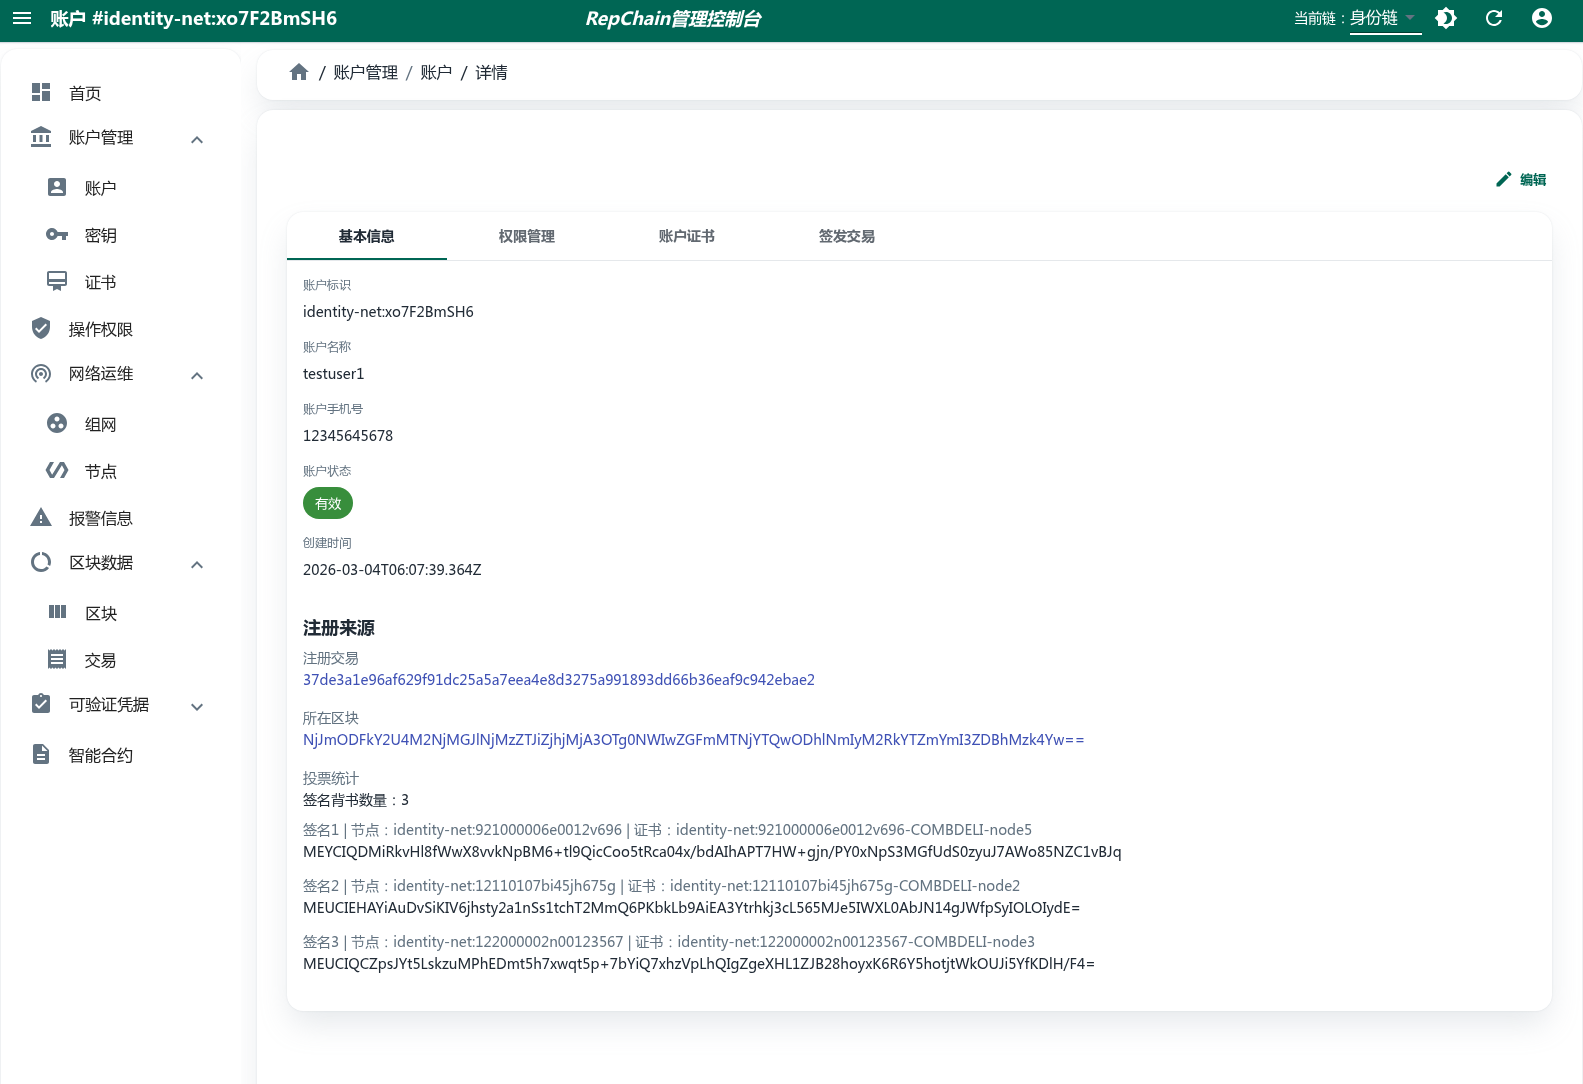Click the 账户管理 bank icon
1583x1084 pixels.
point(41,137)
